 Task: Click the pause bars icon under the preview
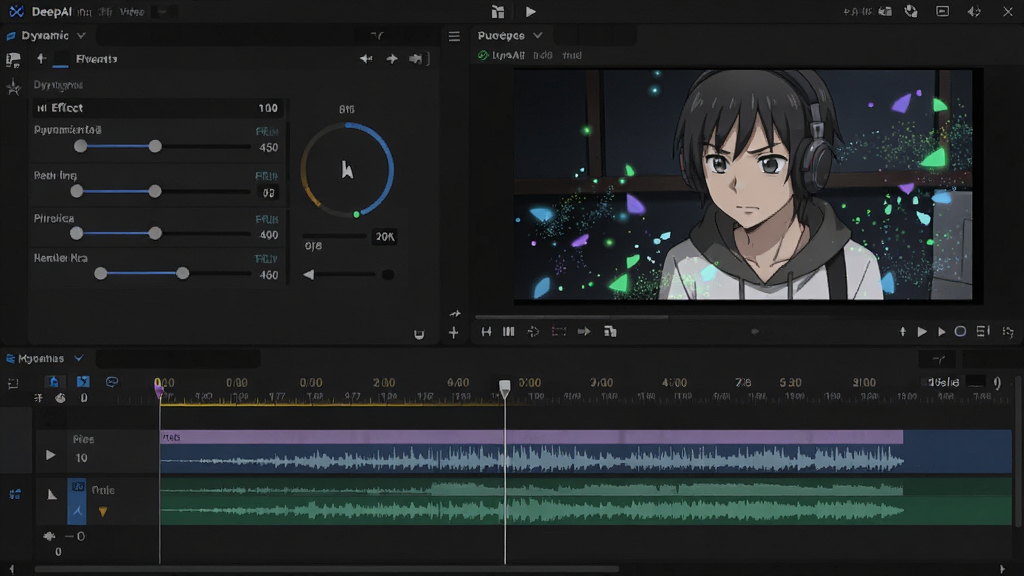[x=509, y=332]
